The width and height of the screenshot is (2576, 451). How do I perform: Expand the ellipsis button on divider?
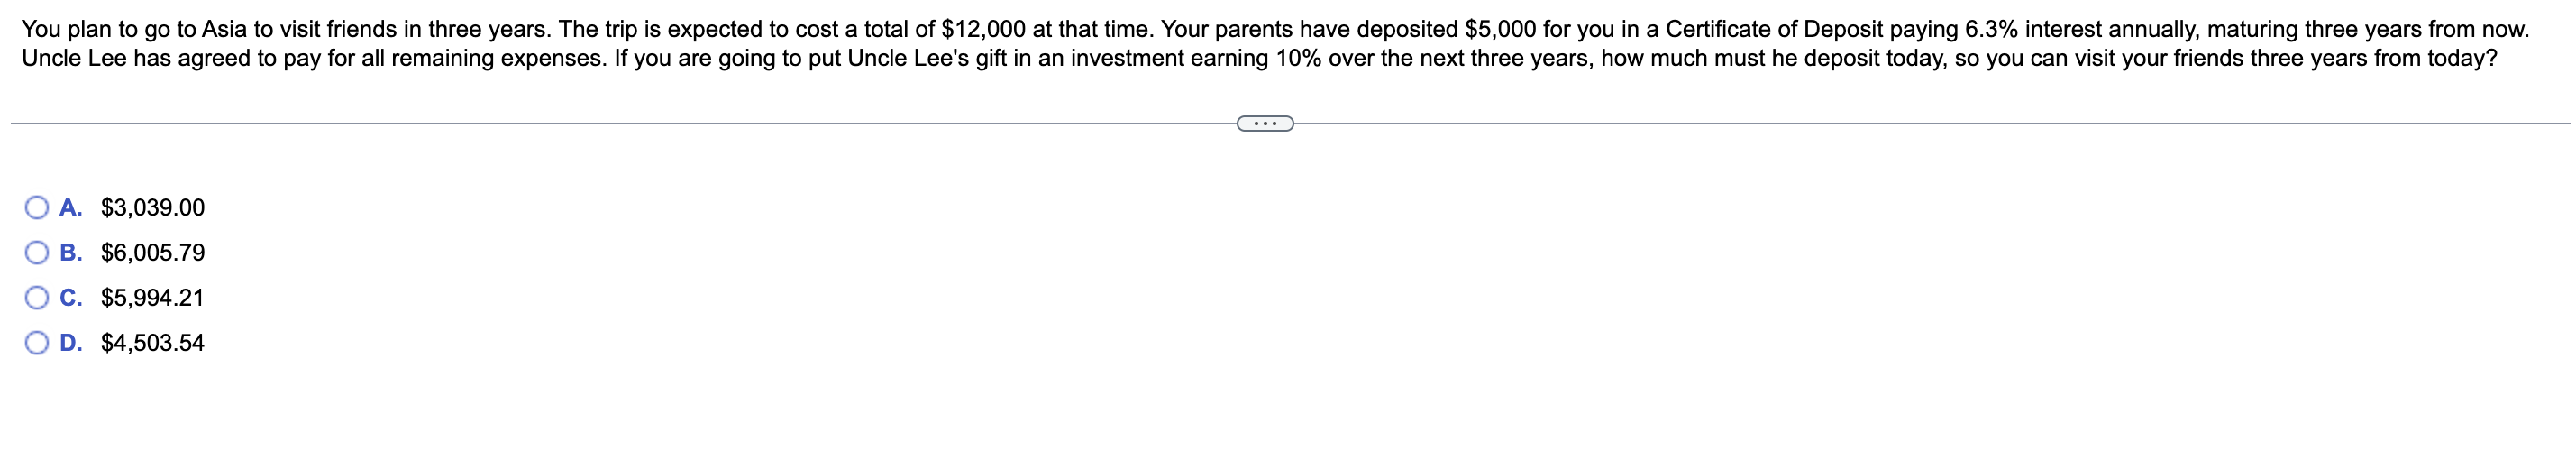[1265, 124]
